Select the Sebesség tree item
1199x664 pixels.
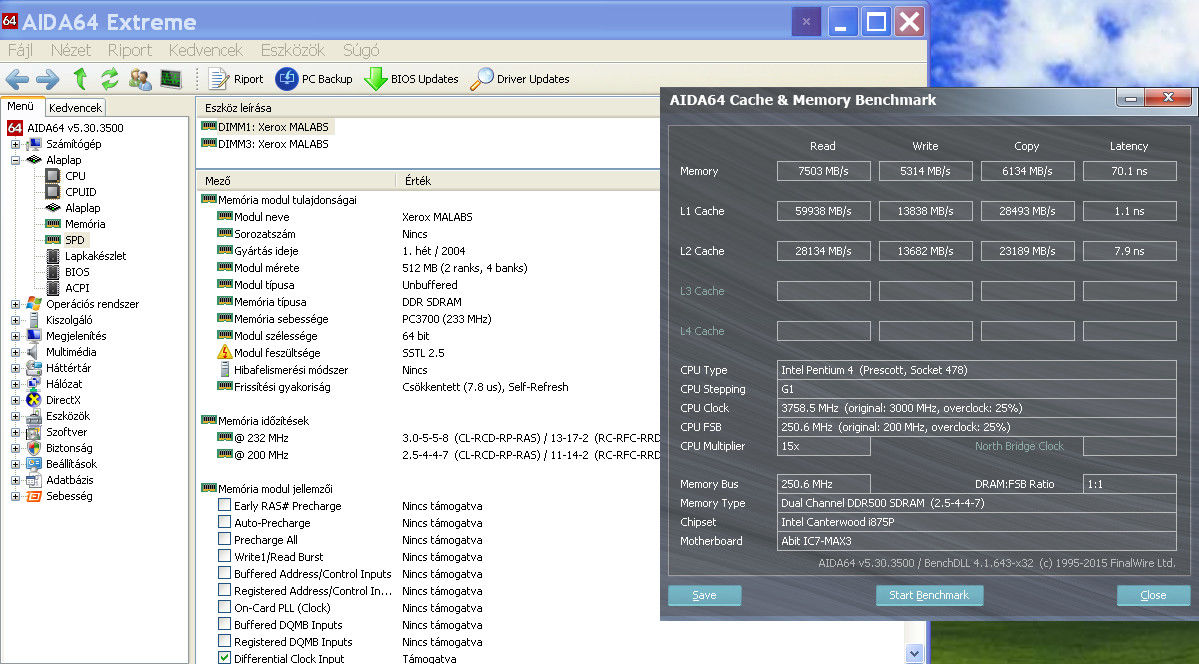(x=69, y=496)
